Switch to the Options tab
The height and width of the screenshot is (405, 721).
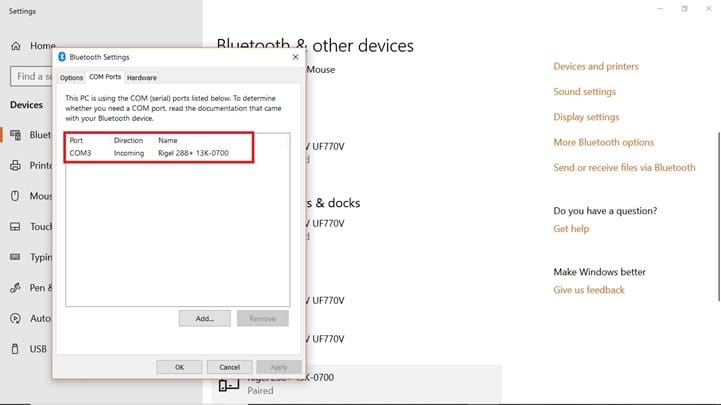coord(71,77)
